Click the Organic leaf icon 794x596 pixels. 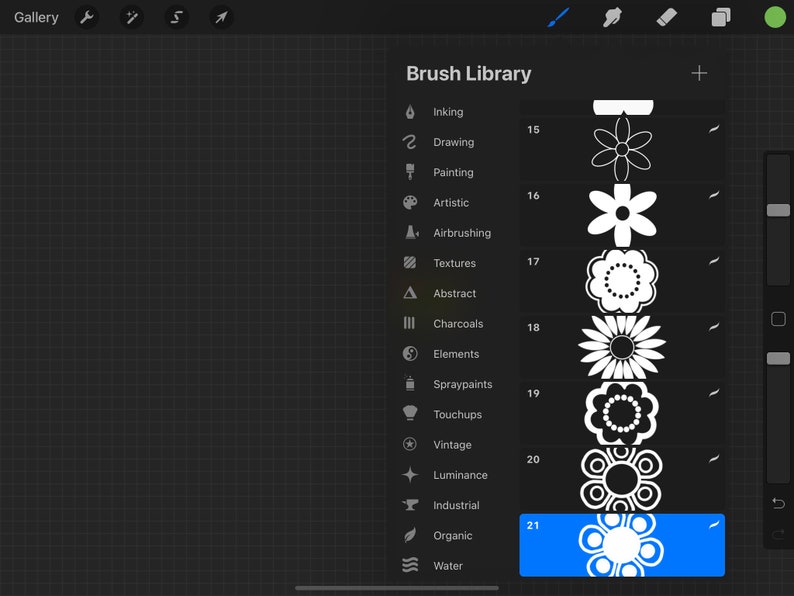(x=410, y=535)
